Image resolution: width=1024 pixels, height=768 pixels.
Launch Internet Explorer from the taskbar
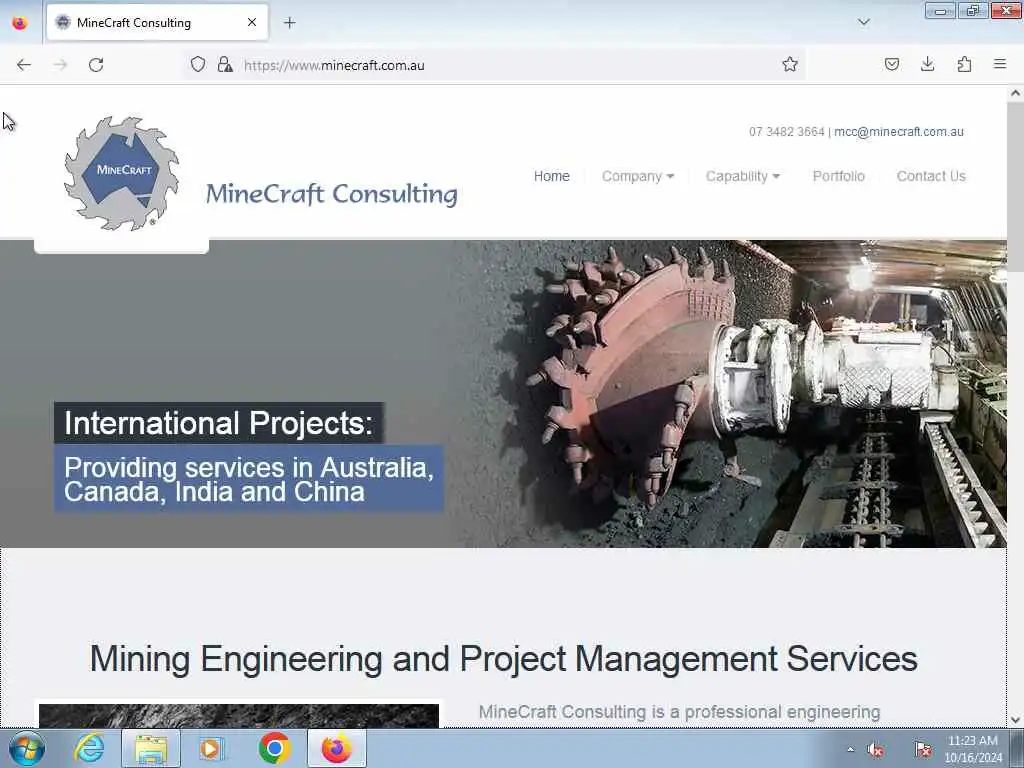[x=89, y=748]
